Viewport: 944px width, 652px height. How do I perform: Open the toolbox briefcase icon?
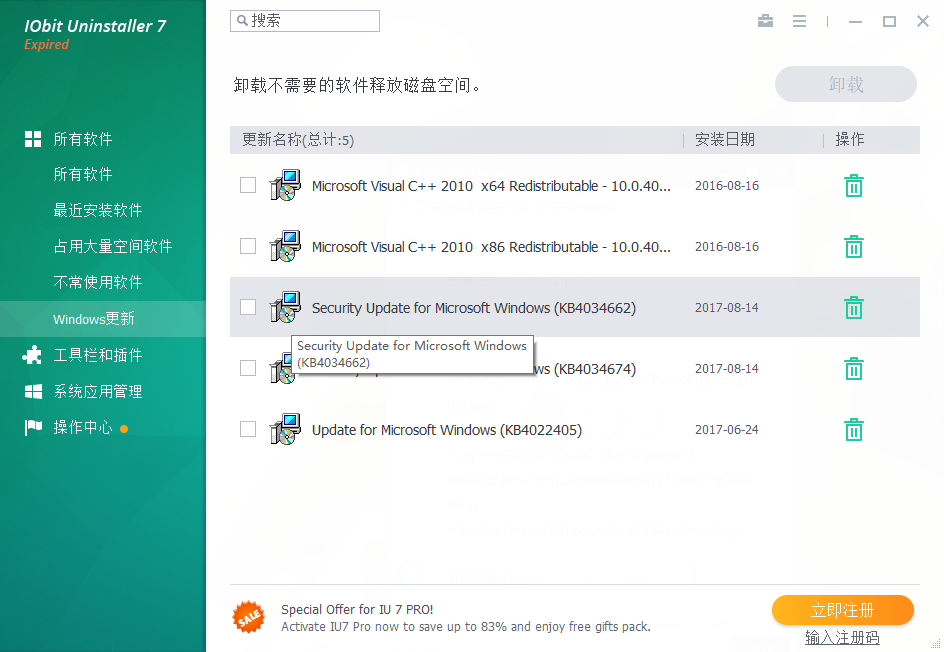(765, 21)
